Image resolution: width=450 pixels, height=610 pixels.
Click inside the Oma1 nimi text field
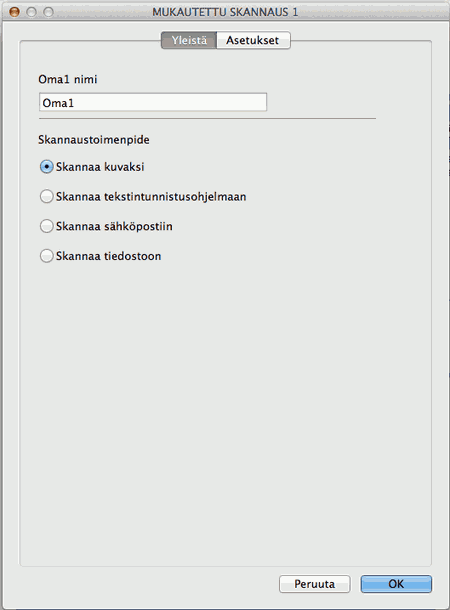coord(153,102)
